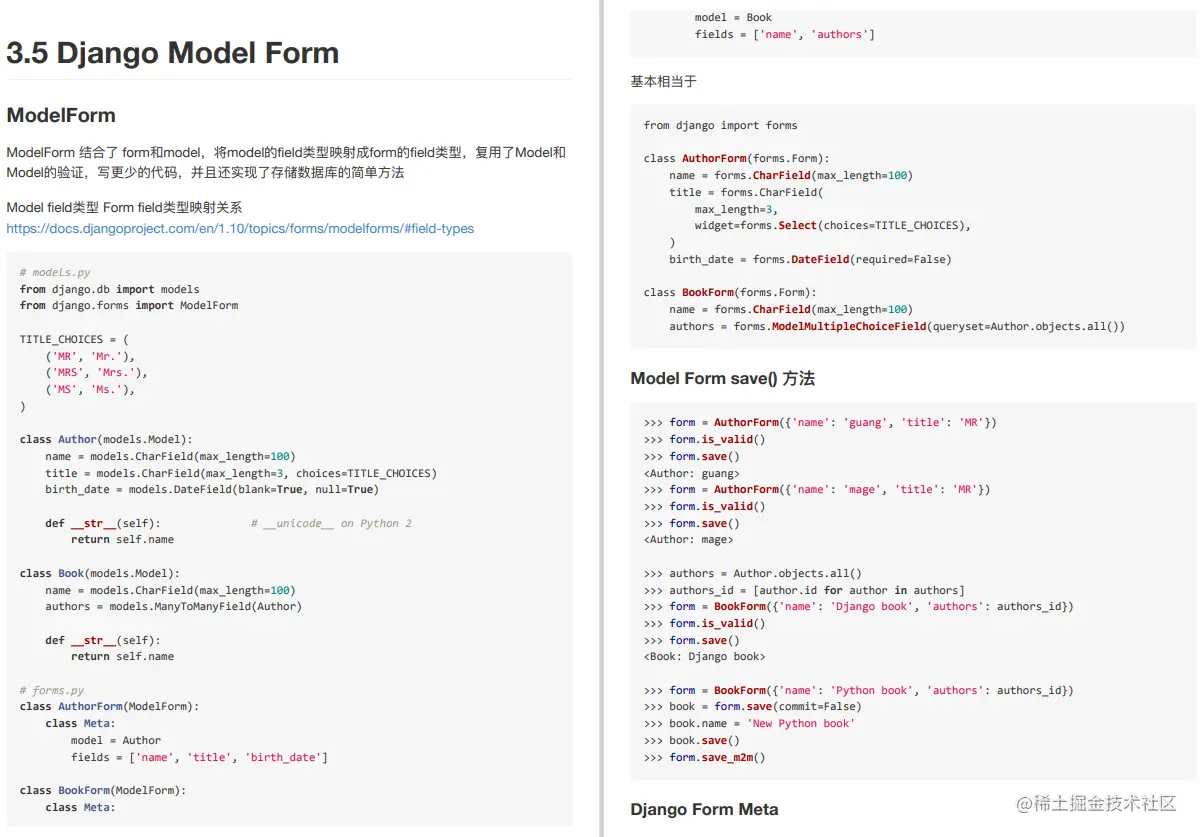Click 'class BookForm(ModelForm):' line

[x=103, y=790]
